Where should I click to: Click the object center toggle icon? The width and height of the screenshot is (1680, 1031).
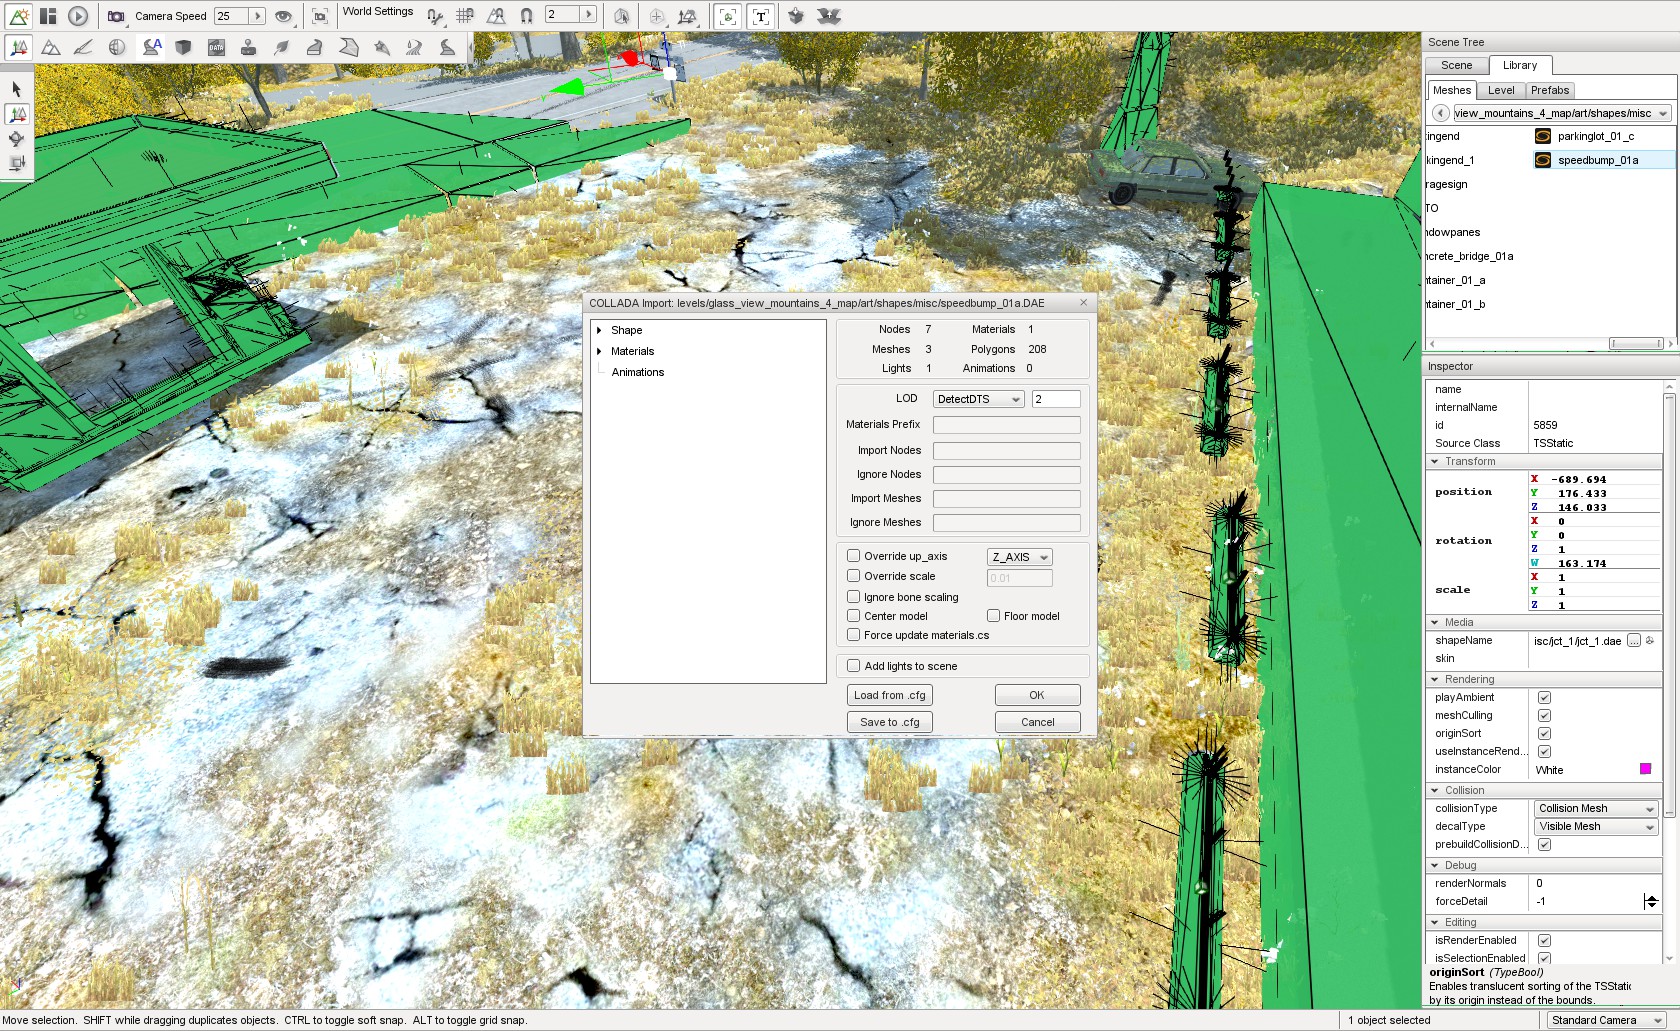[656, 16]
